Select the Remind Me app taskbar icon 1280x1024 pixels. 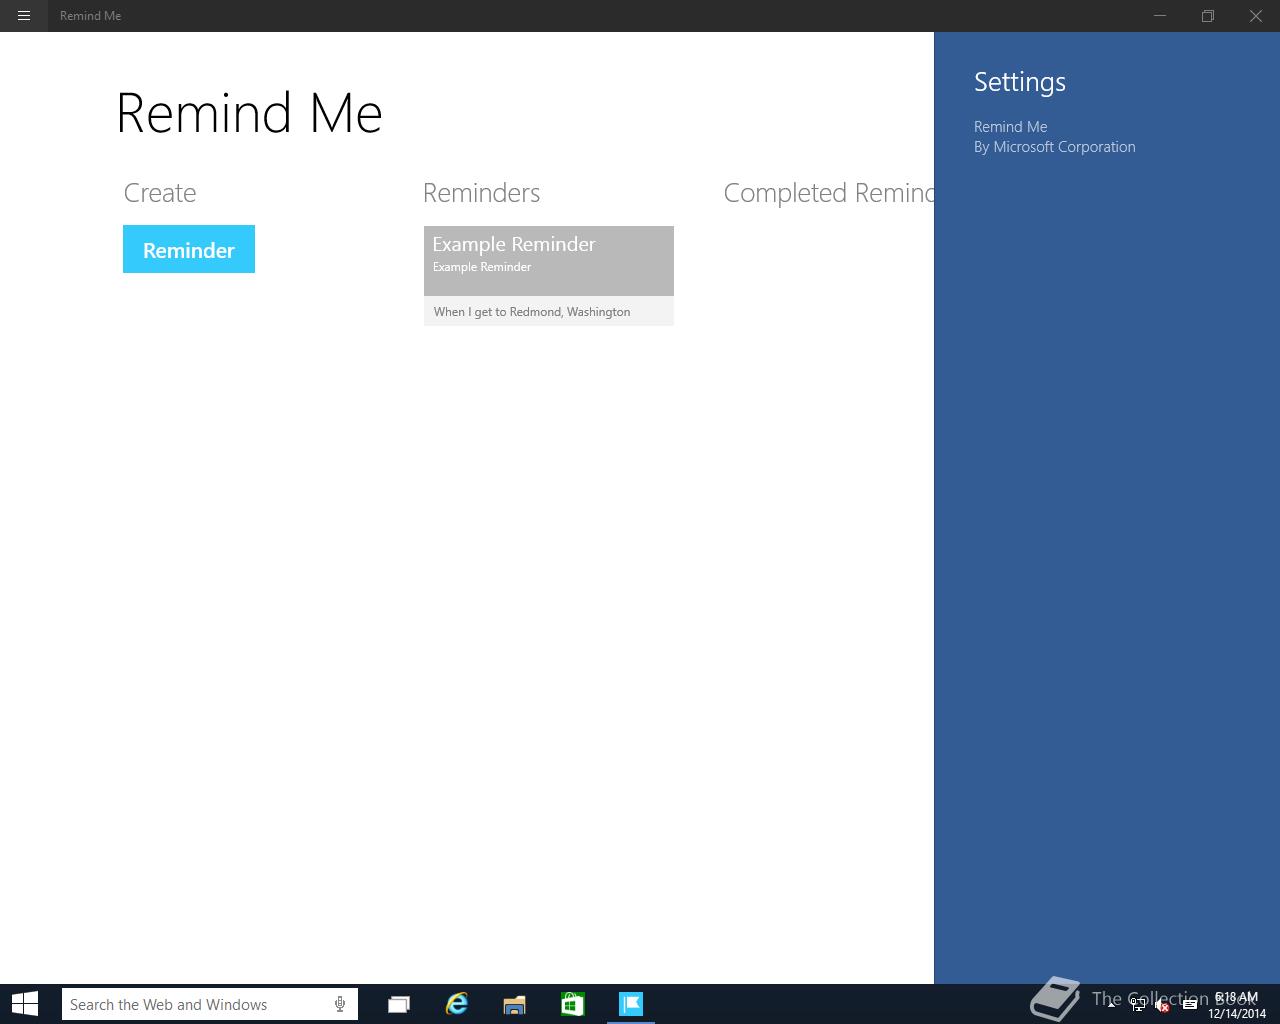[631, 1004]
